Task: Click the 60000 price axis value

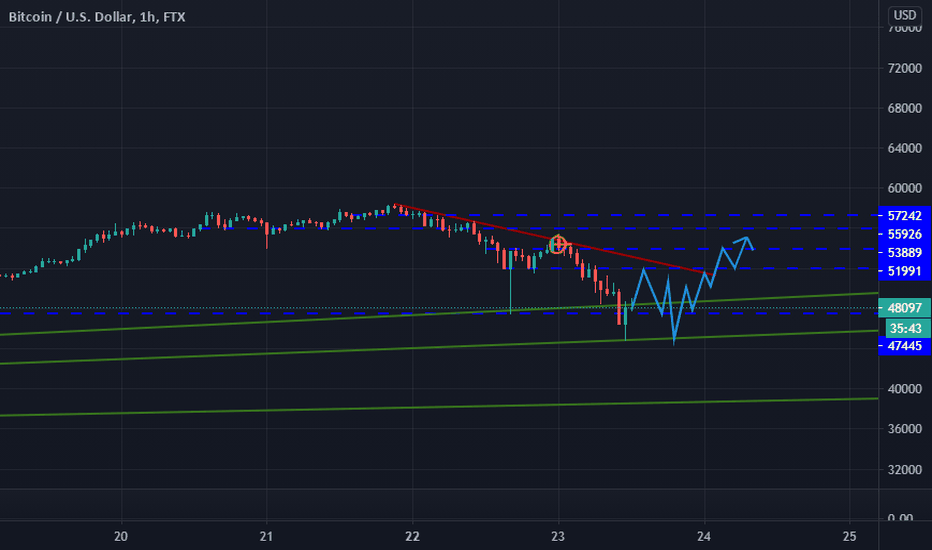Action: (904, 188)
